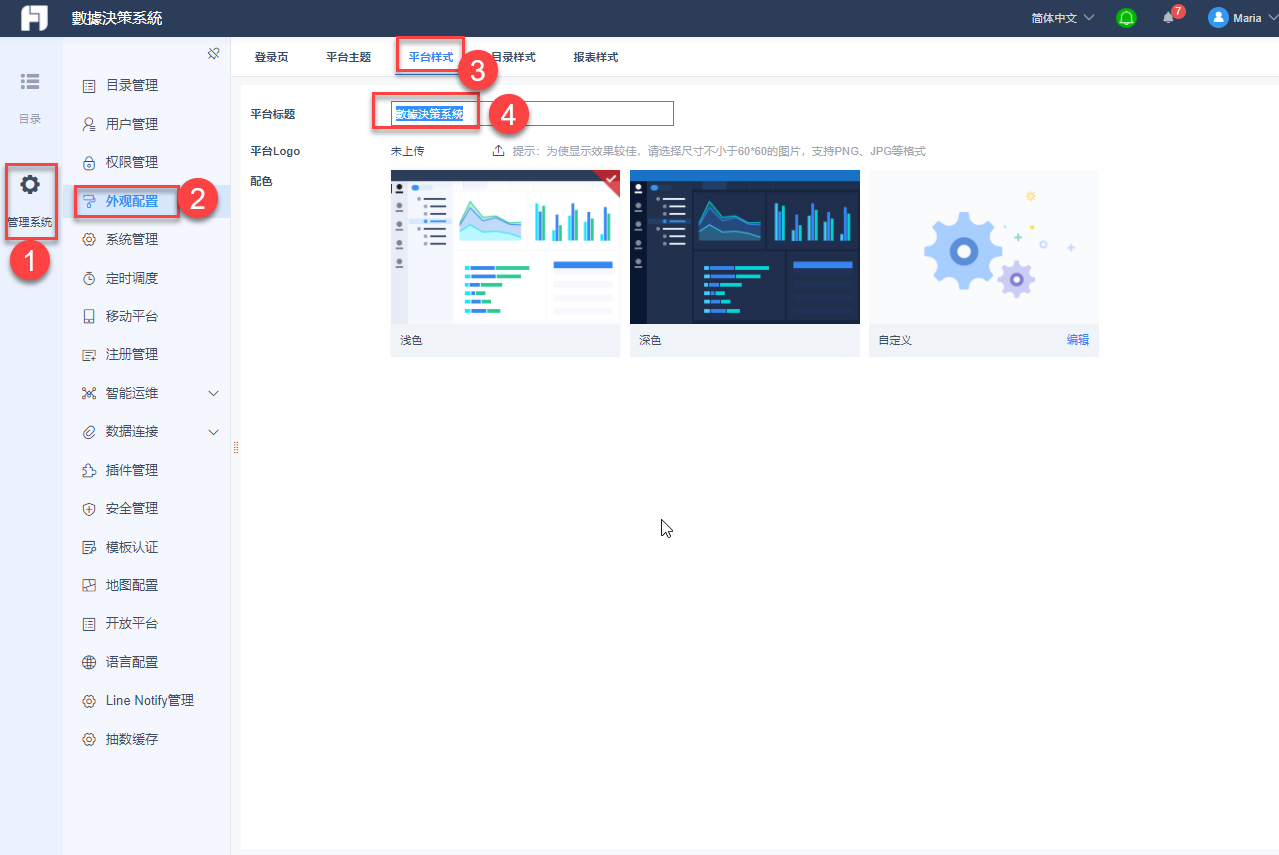
Task: Click the 目录管理 list icon
Action: click(x=88, y=86)
